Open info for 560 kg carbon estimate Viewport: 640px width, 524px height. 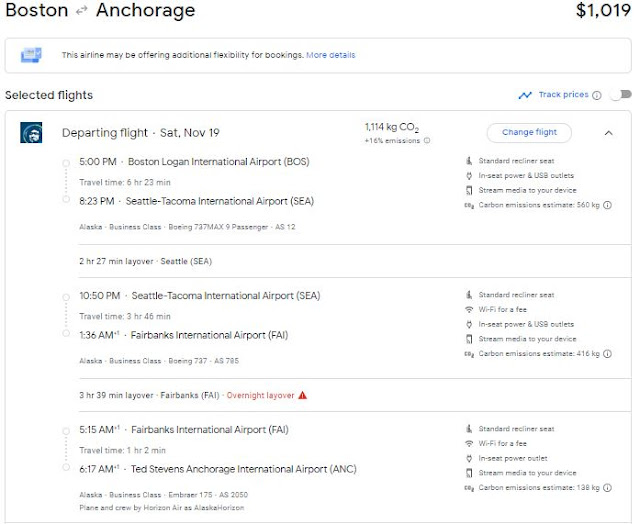point(609,206)
